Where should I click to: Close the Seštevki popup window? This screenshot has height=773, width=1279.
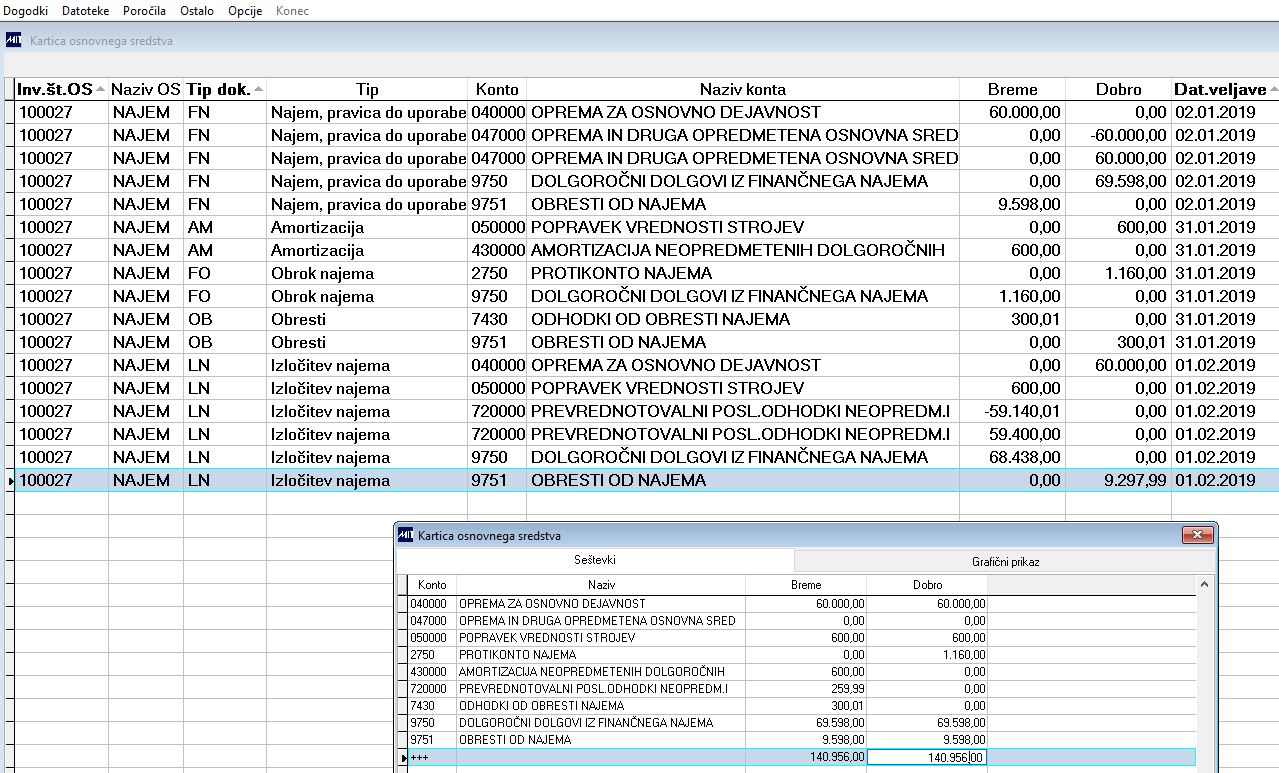pyautogui.click(x=1196, y=535)
